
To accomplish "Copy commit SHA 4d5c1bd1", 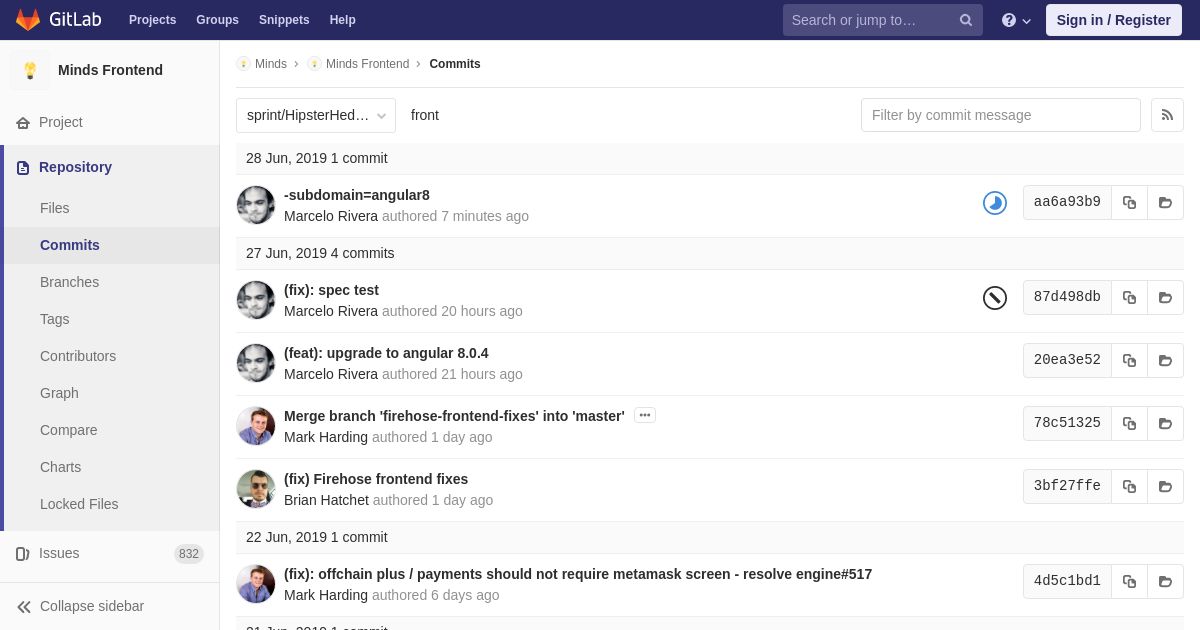I will (x=1129, y=581).
